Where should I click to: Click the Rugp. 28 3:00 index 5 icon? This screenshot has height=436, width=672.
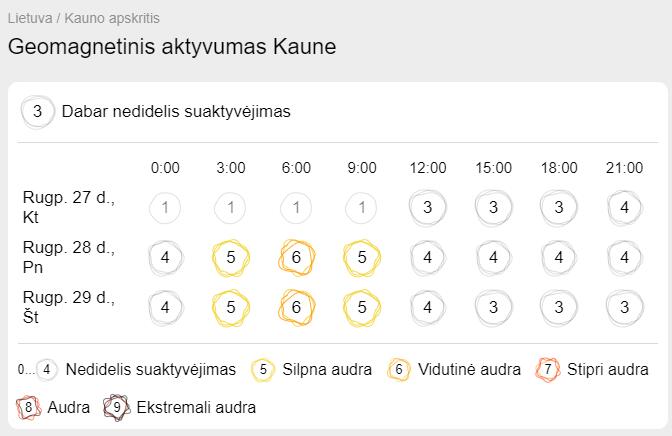[x=231, y=257]
